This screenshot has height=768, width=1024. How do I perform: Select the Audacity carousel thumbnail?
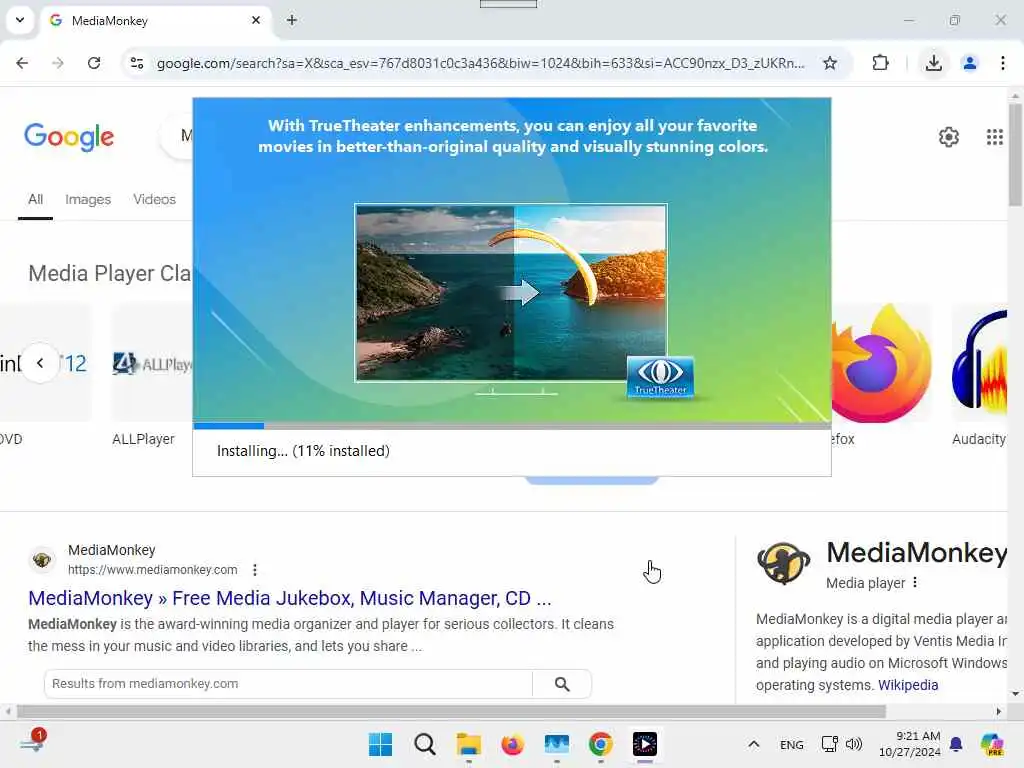point(980,364)
